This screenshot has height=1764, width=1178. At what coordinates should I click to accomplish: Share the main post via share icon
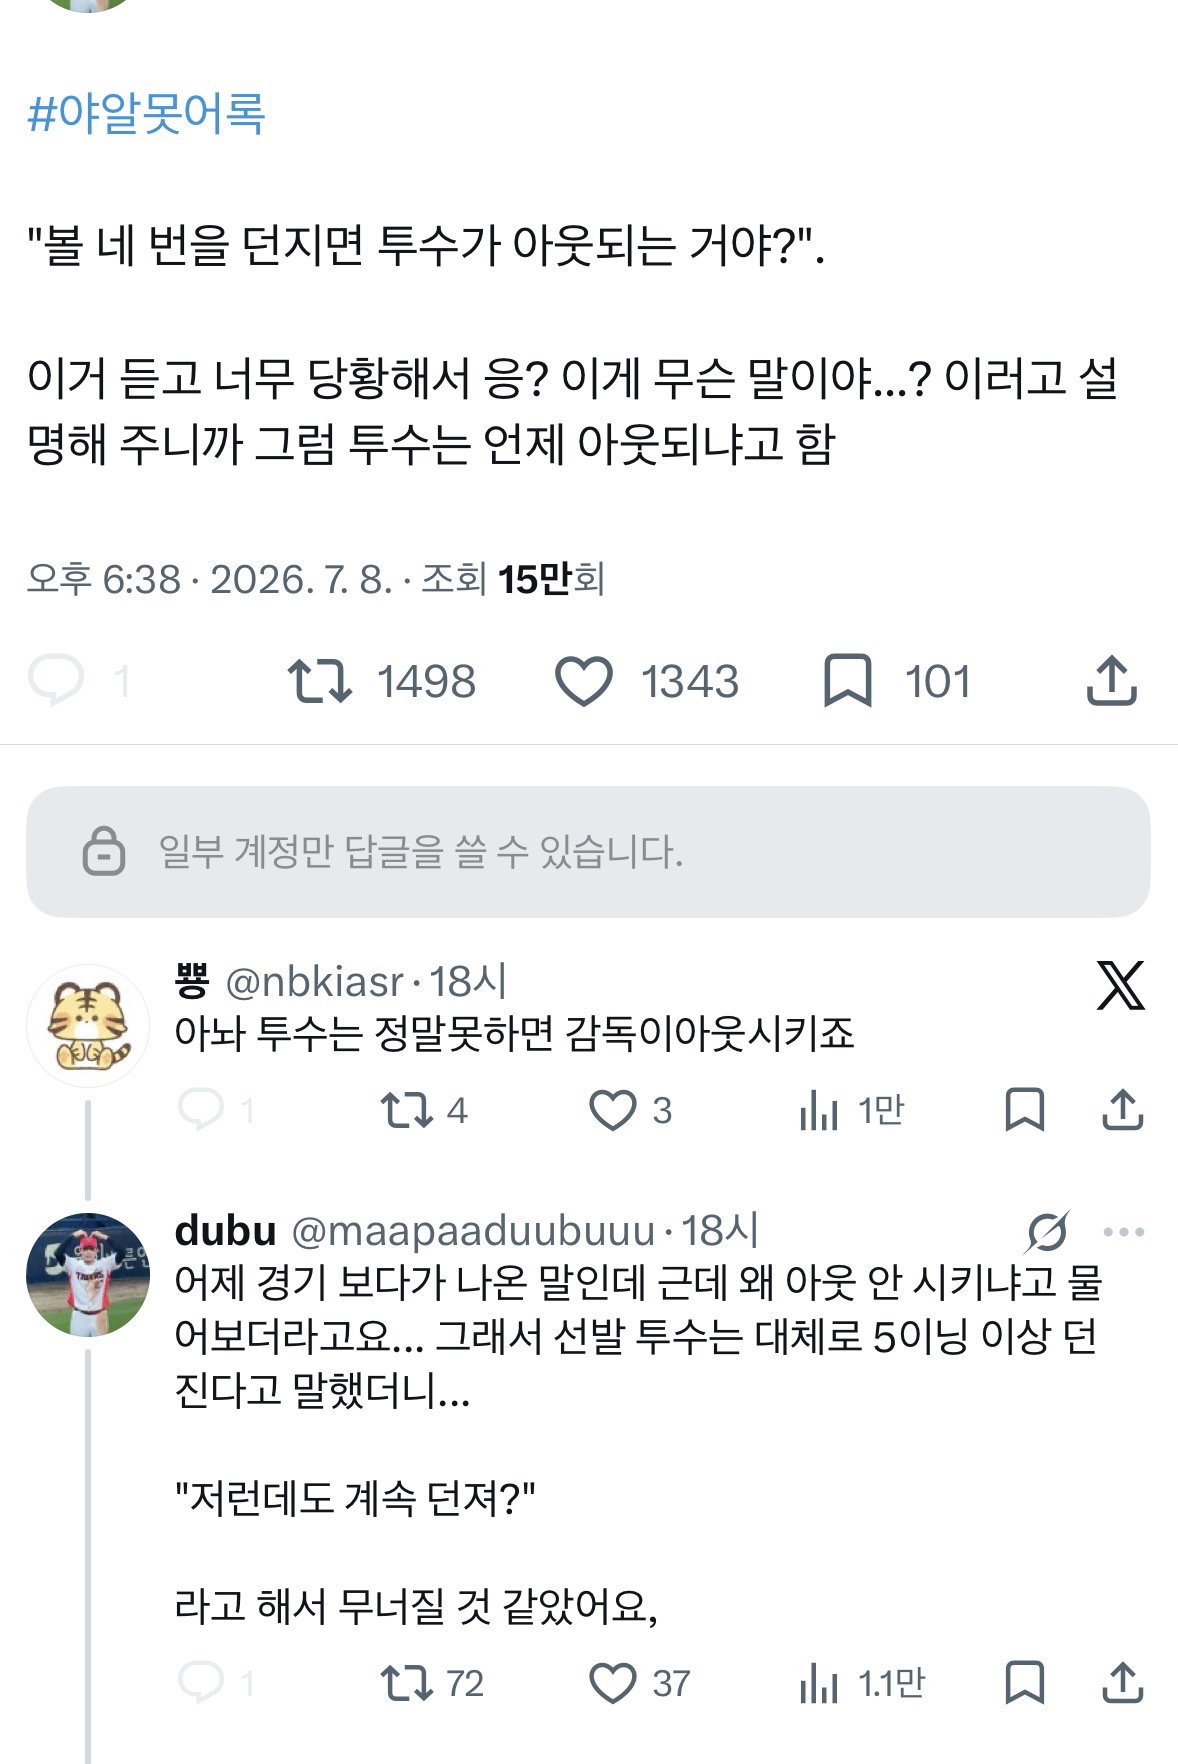click(1111, 681)
